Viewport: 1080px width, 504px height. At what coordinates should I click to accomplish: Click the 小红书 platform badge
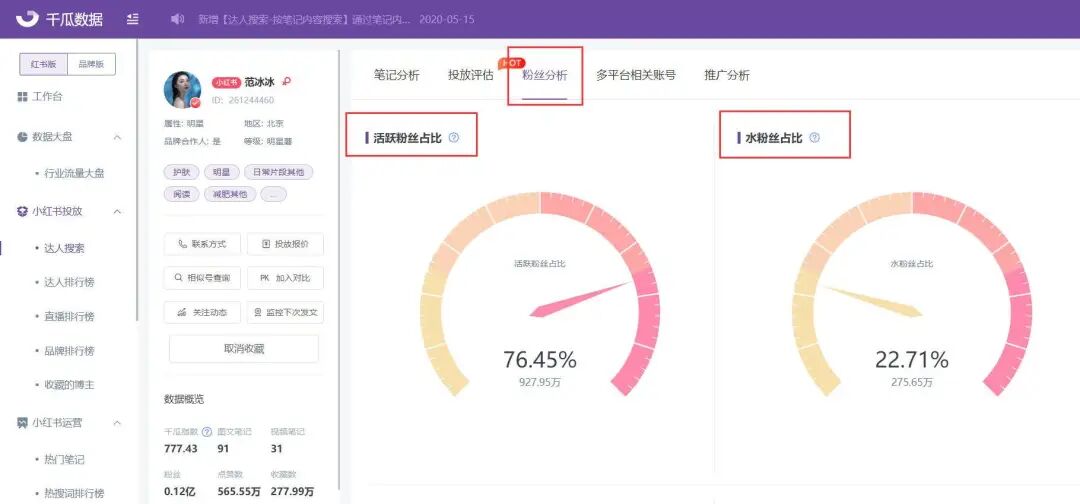point(225,82)
